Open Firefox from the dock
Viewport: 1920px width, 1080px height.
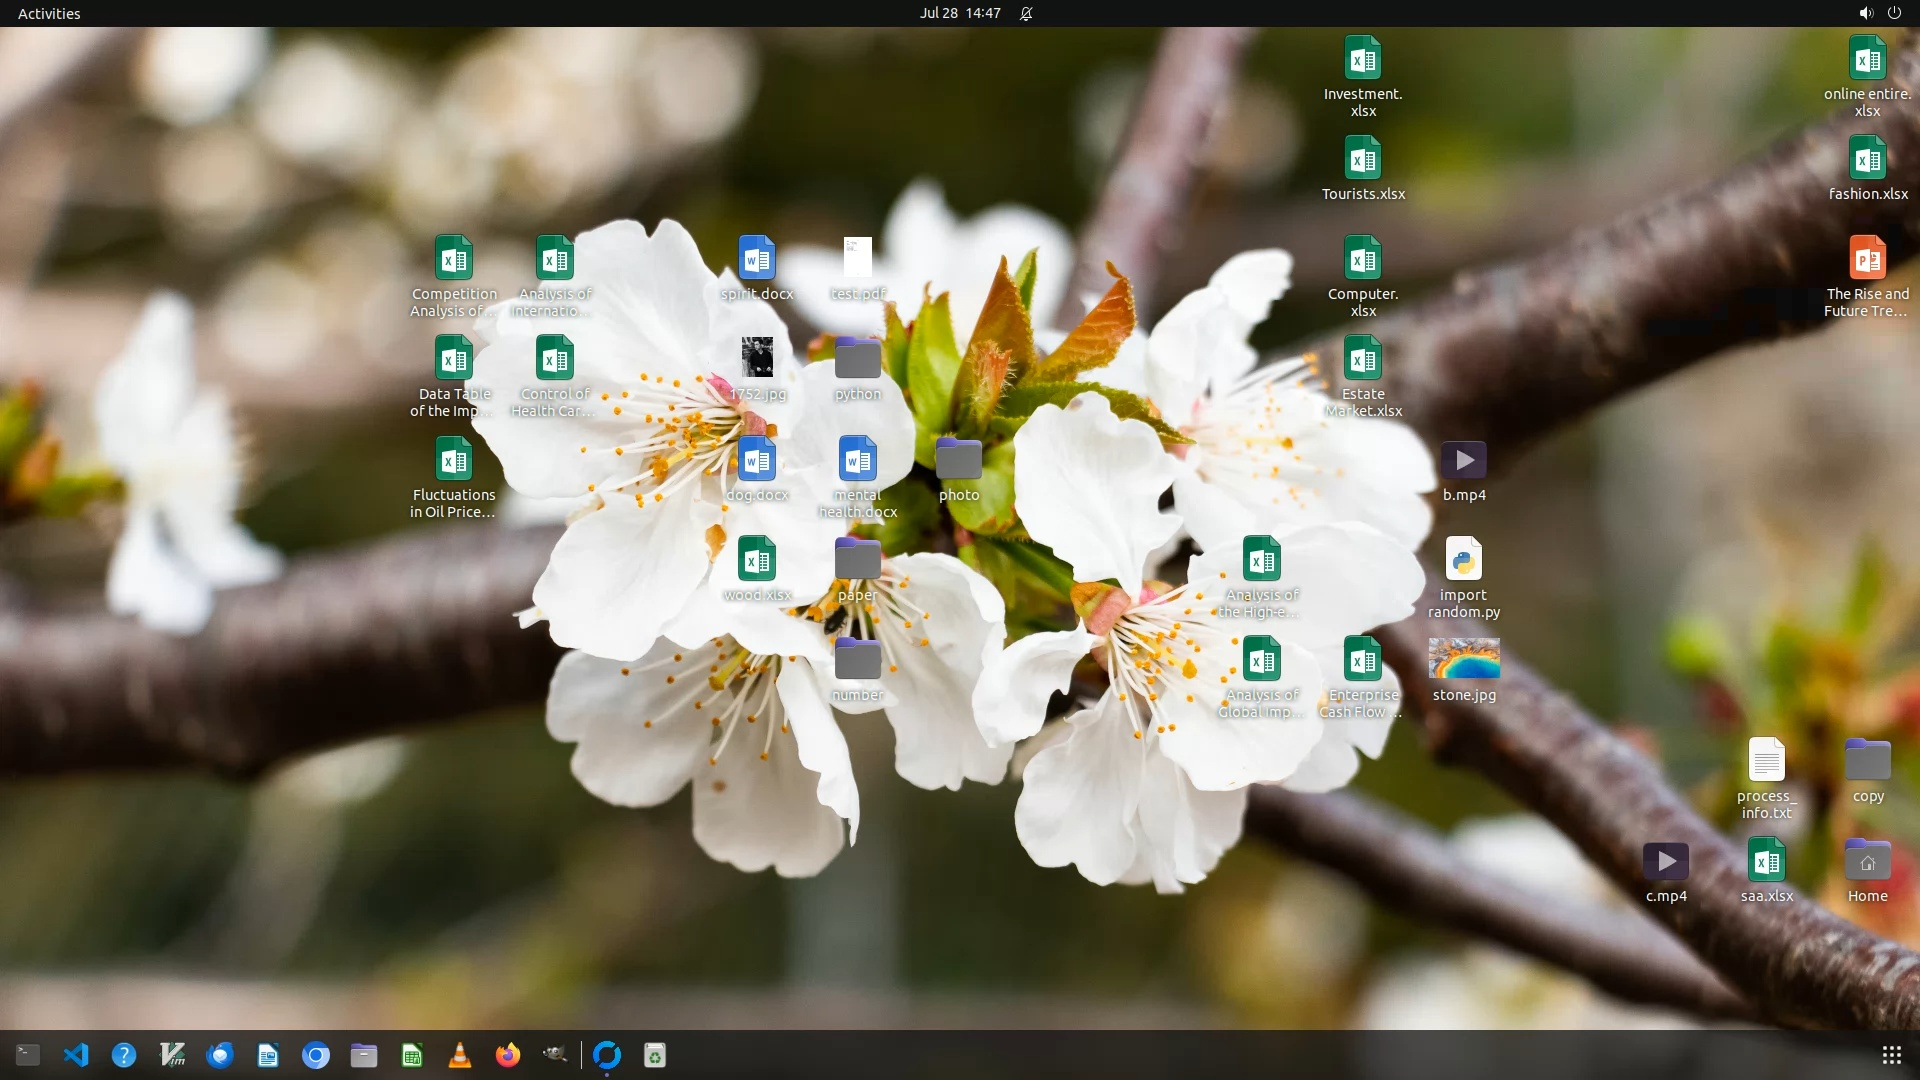tap(508, 1055)
